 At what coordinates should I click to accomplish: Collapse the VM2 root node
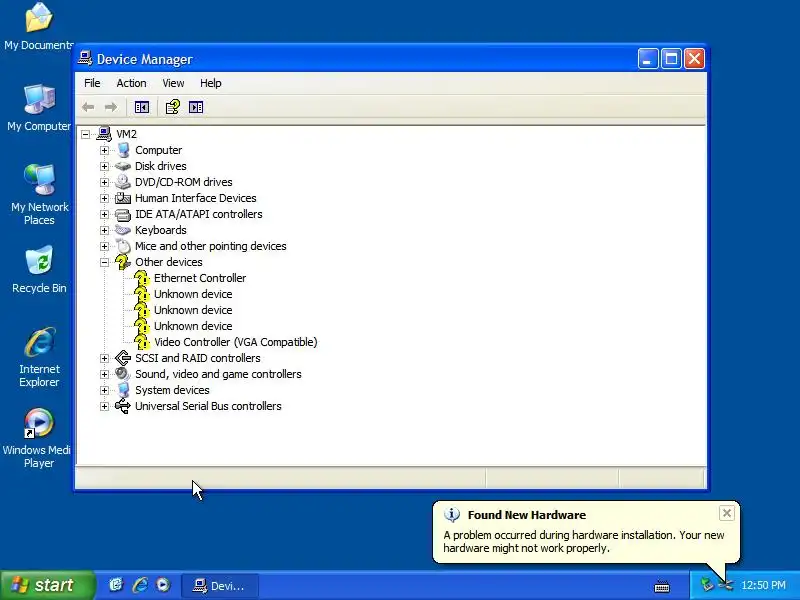point(86,134)
